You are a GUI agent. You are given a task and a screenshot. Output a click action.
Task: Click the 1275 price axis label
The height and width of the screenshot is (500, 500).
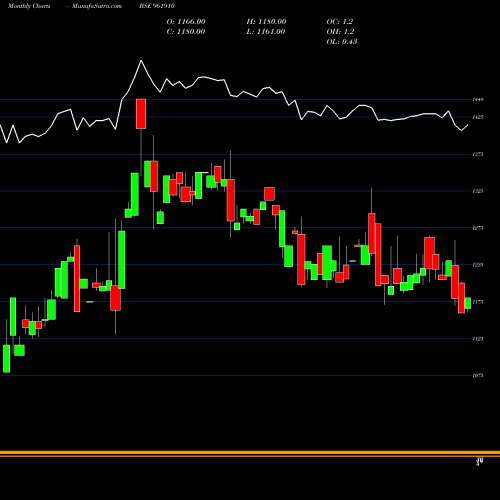478,228
